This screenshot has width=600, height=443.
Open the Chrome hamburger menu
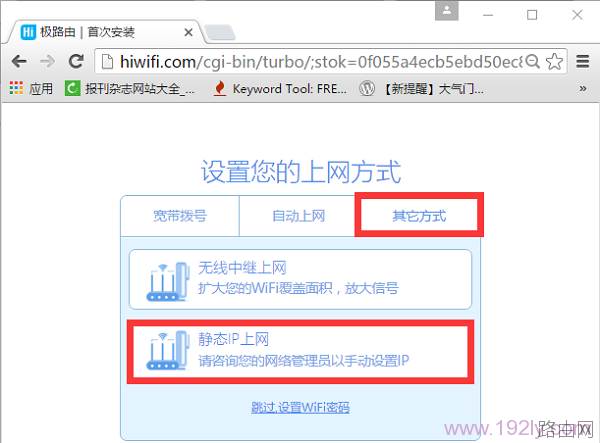pos(582,61)
